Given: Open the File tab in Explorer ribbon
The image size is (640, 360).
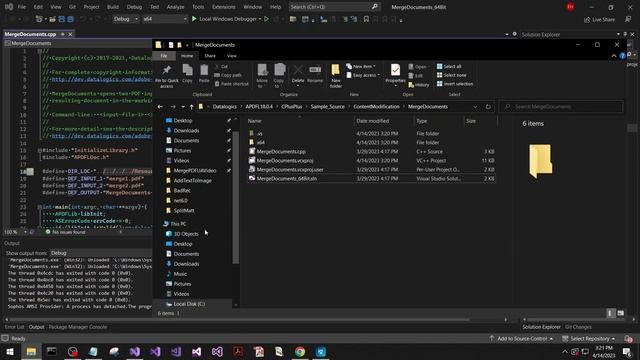Looking at the screenshot, I should [x=164, y=56].
